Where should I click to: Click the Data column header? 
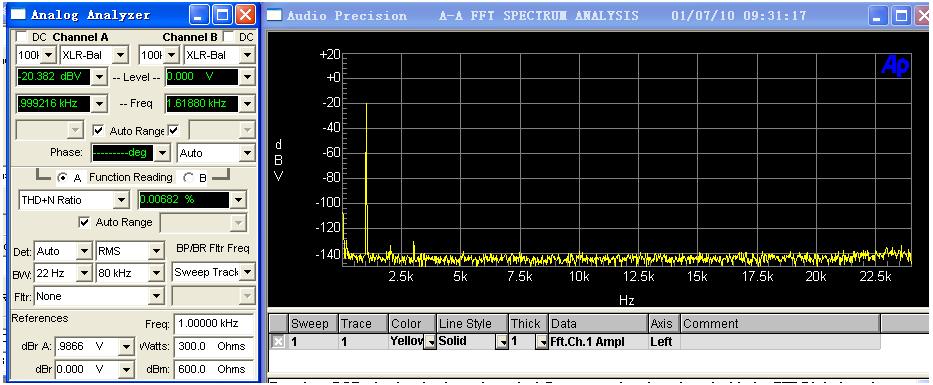pos(598,324)
